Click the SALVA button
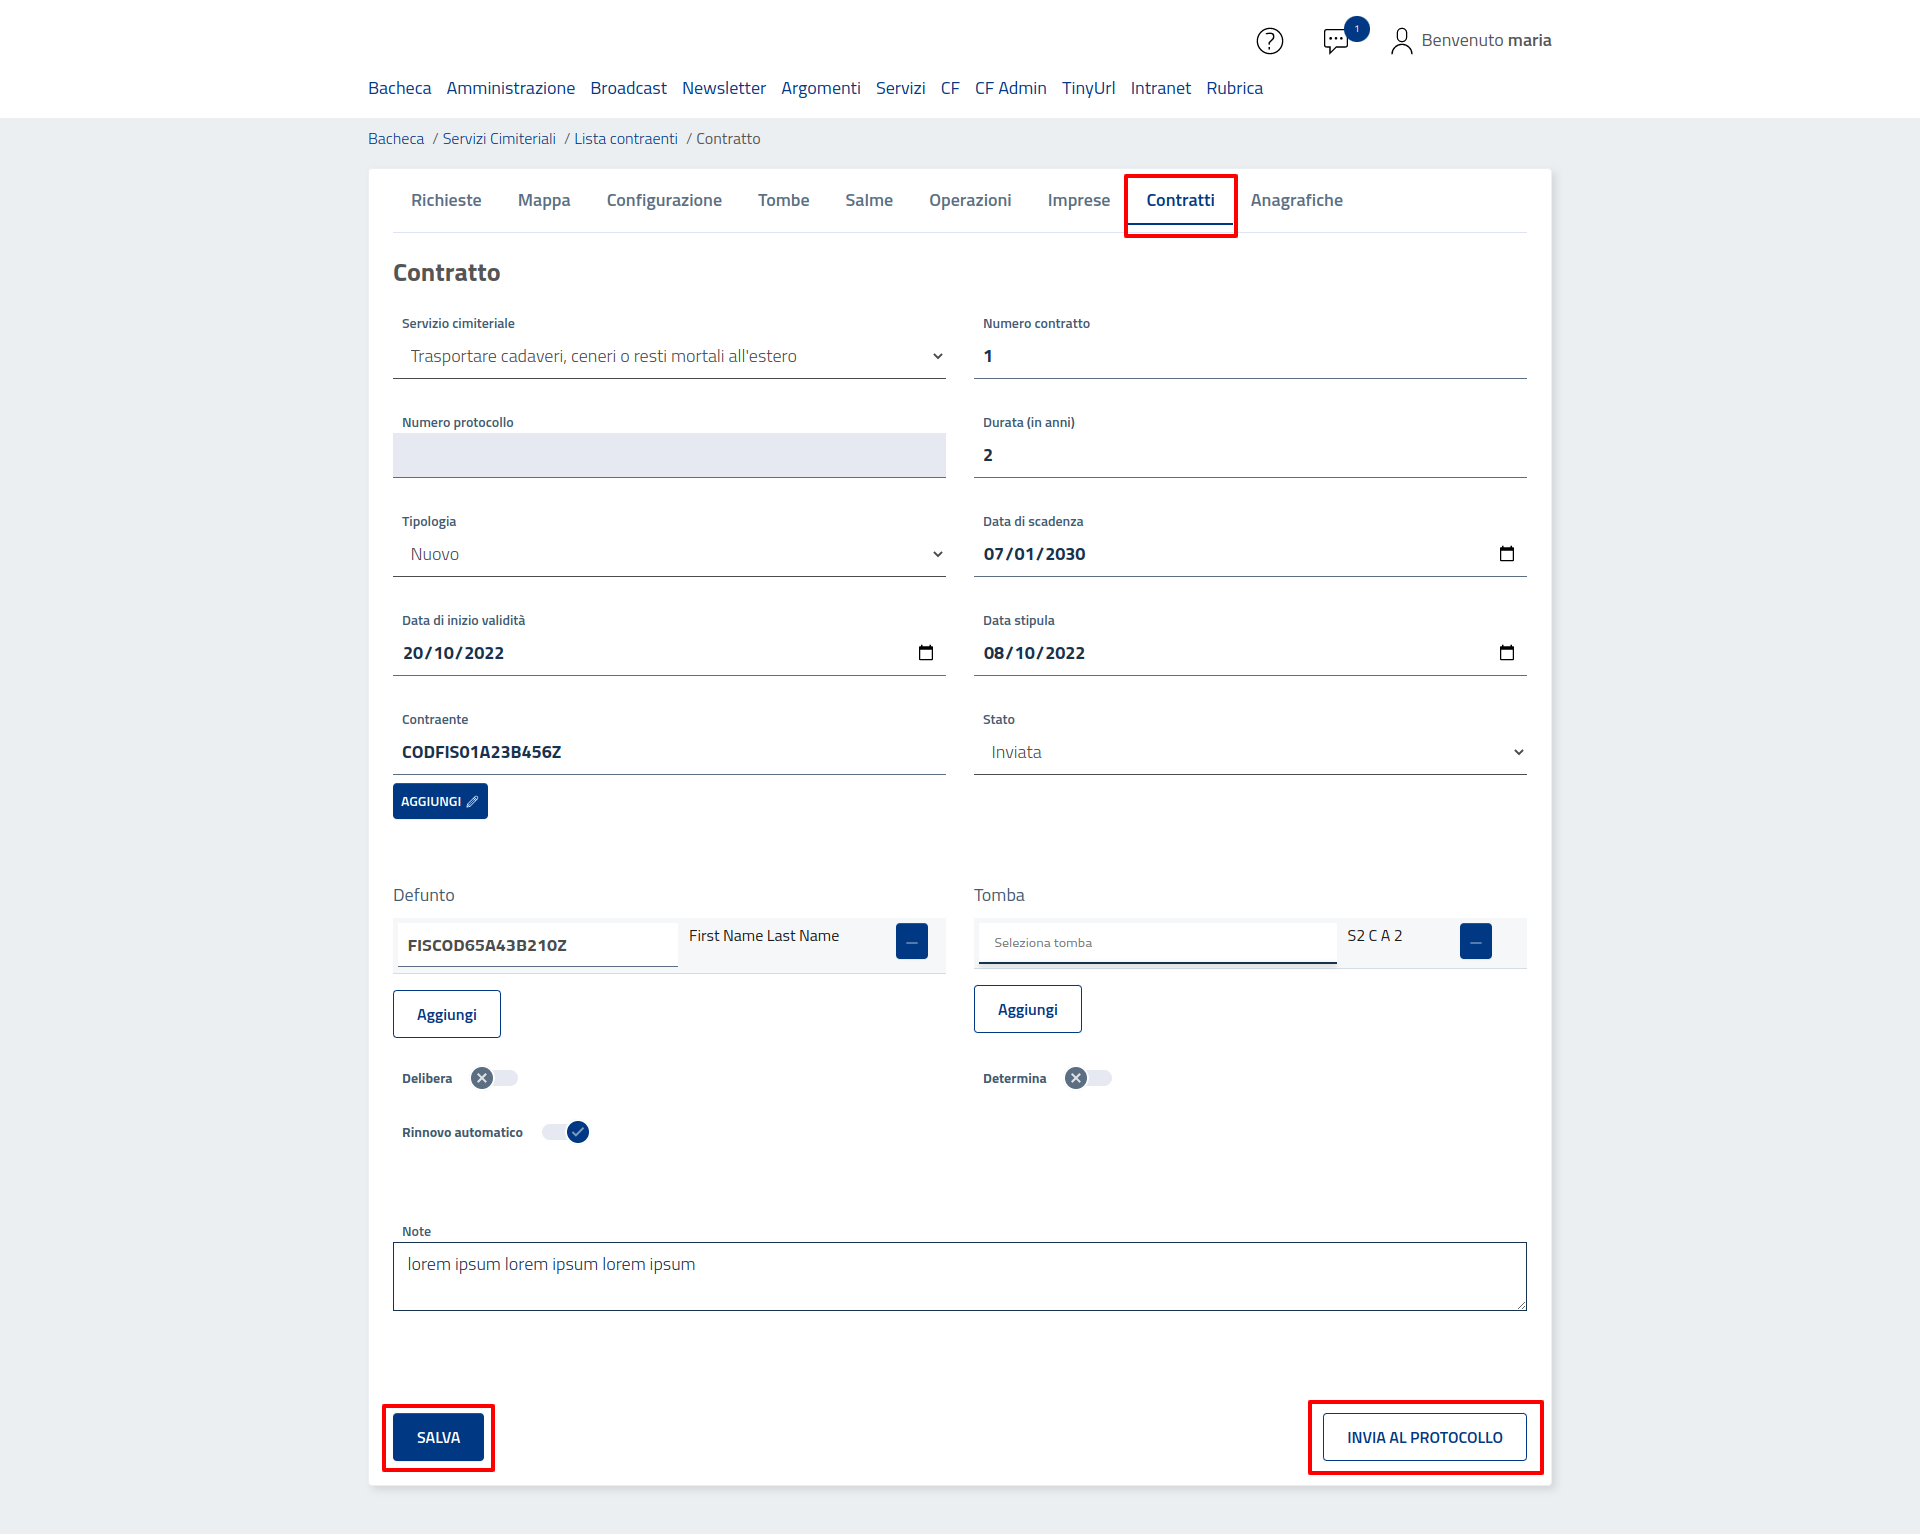 (438, 1437)
